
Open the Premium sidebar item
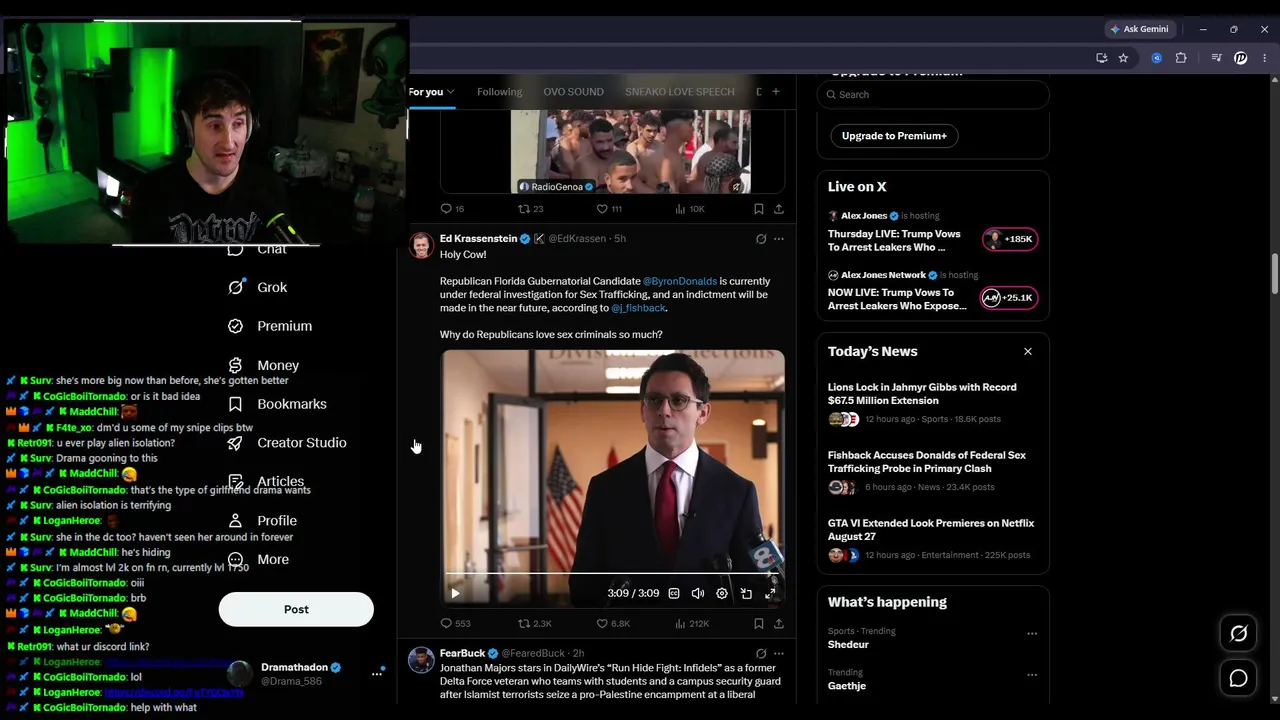tap(270, 326)
